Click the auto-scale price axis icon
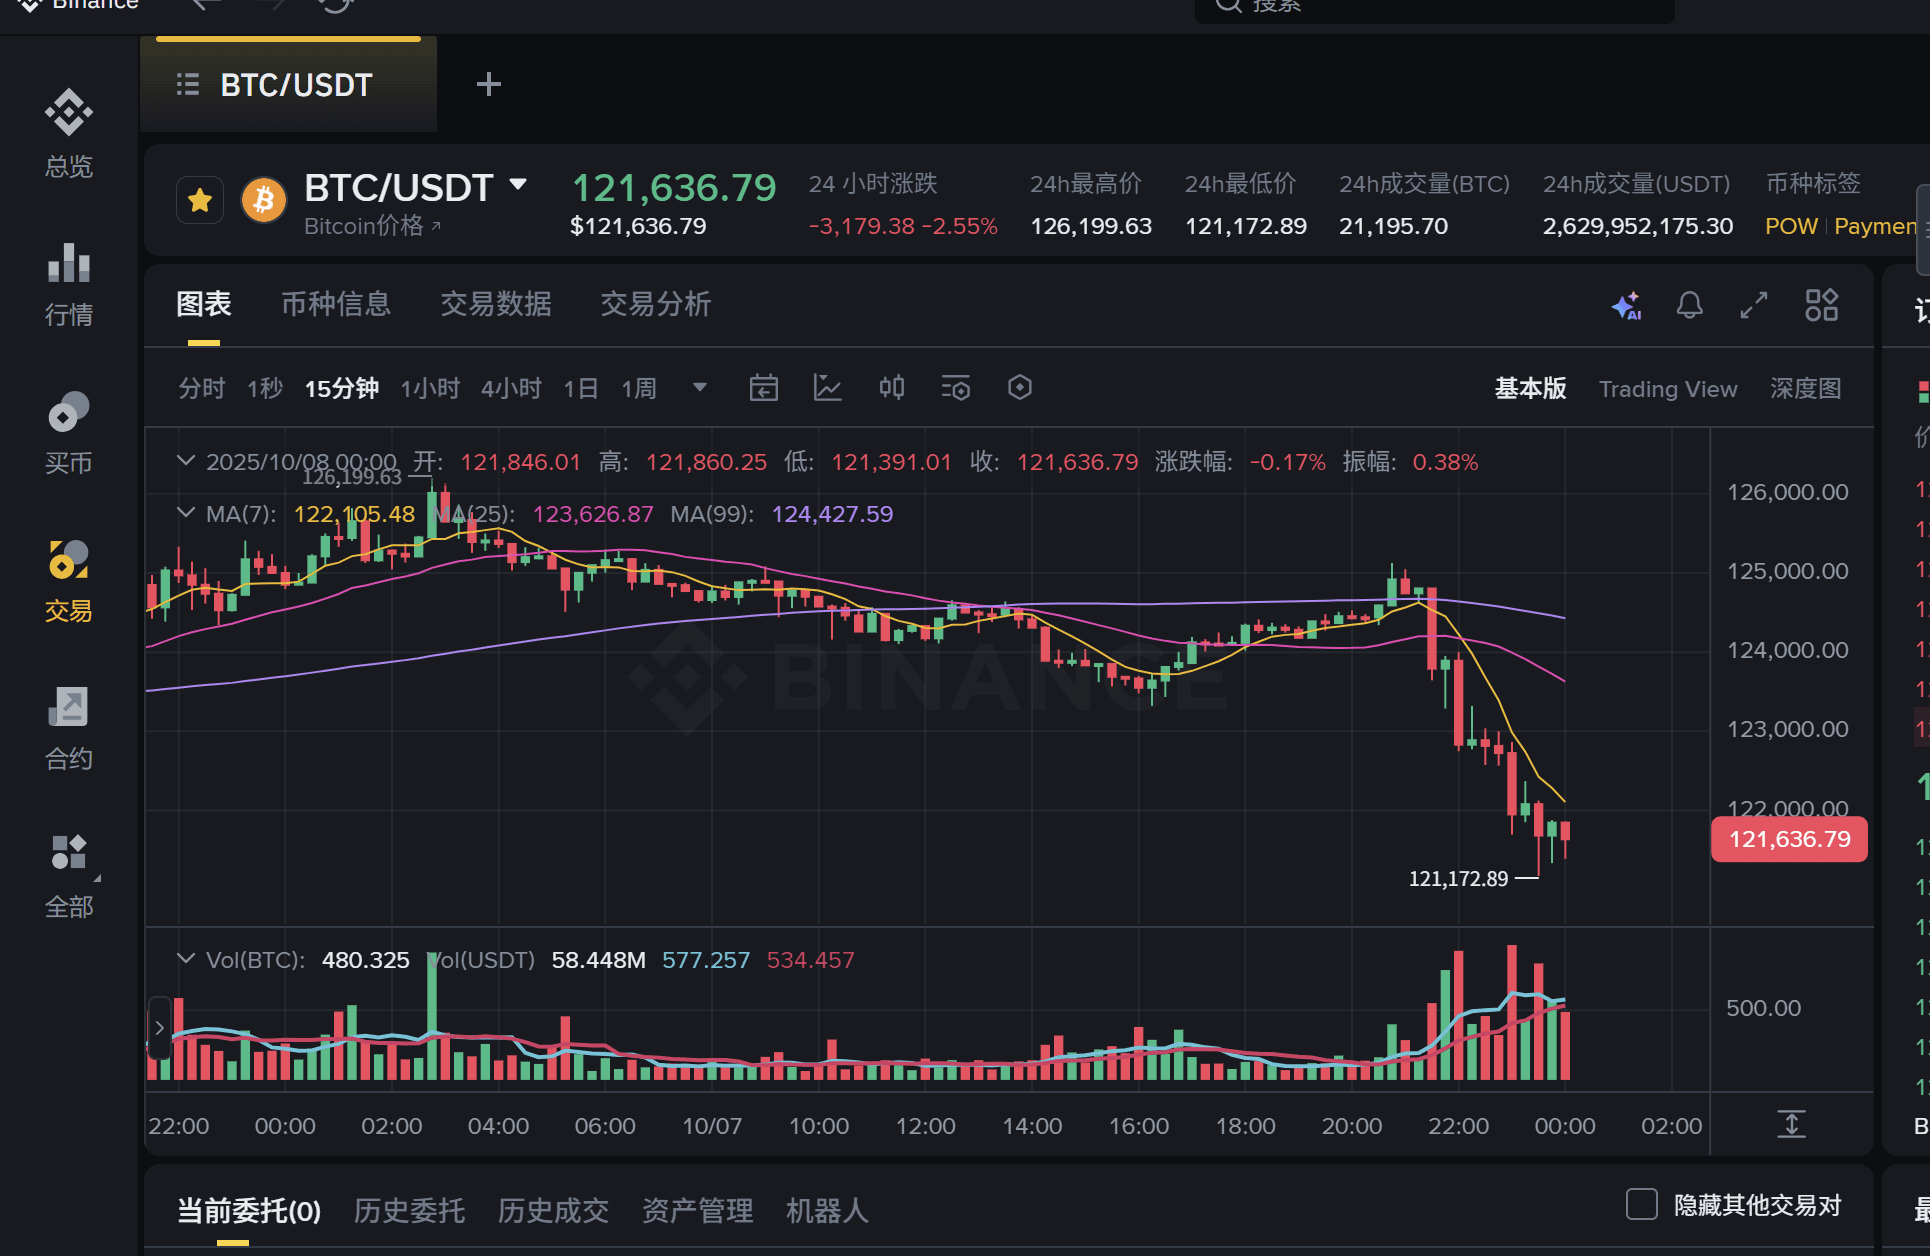1930x1256 pixels. (1791, 1124)
